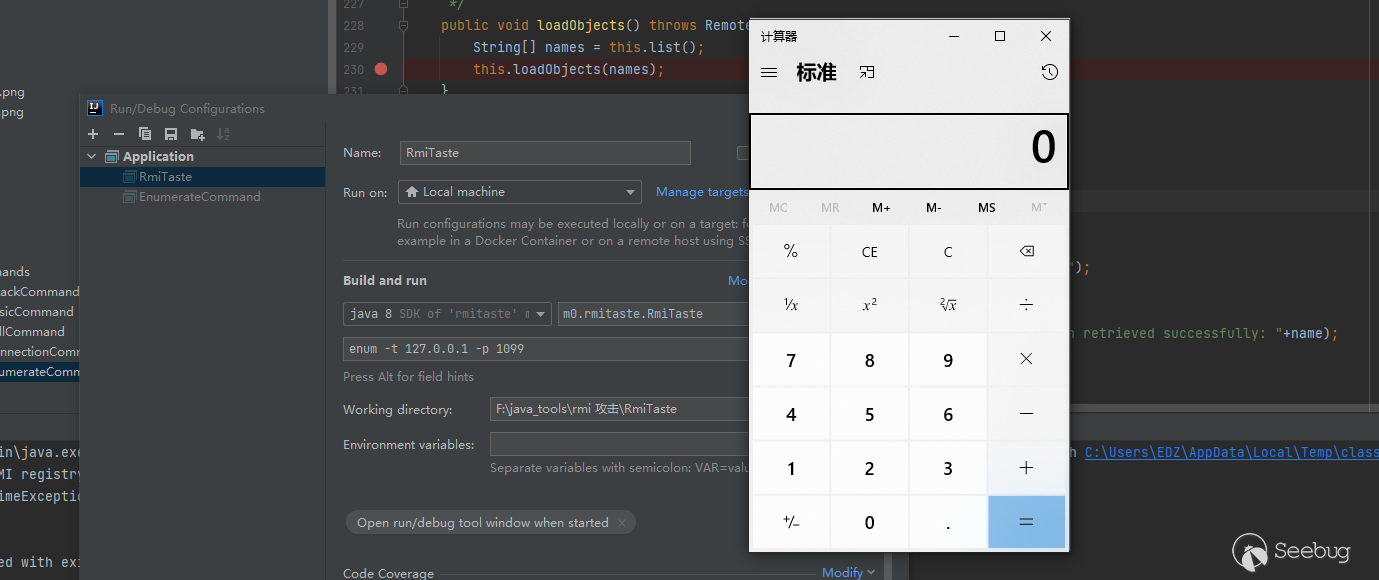
Task: Open the calculator history icon
Action: pos(1049,72)
